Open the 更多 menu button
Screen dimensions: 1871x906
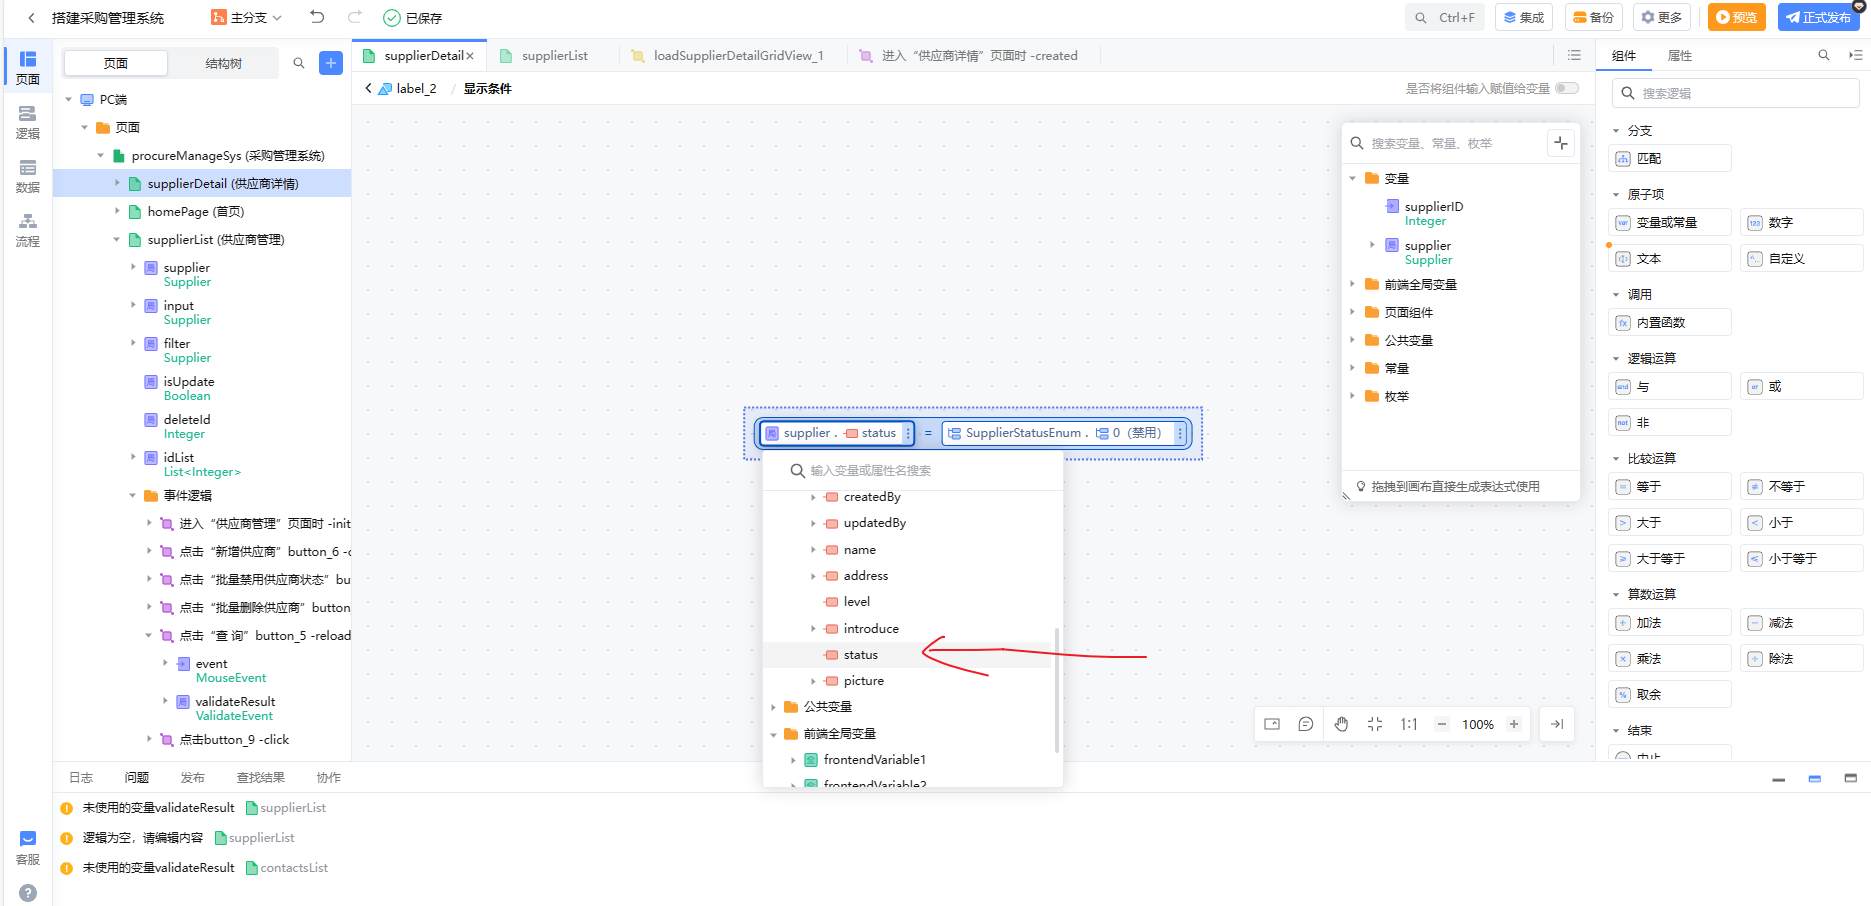pyautogui.click(x=1661, y=17)
